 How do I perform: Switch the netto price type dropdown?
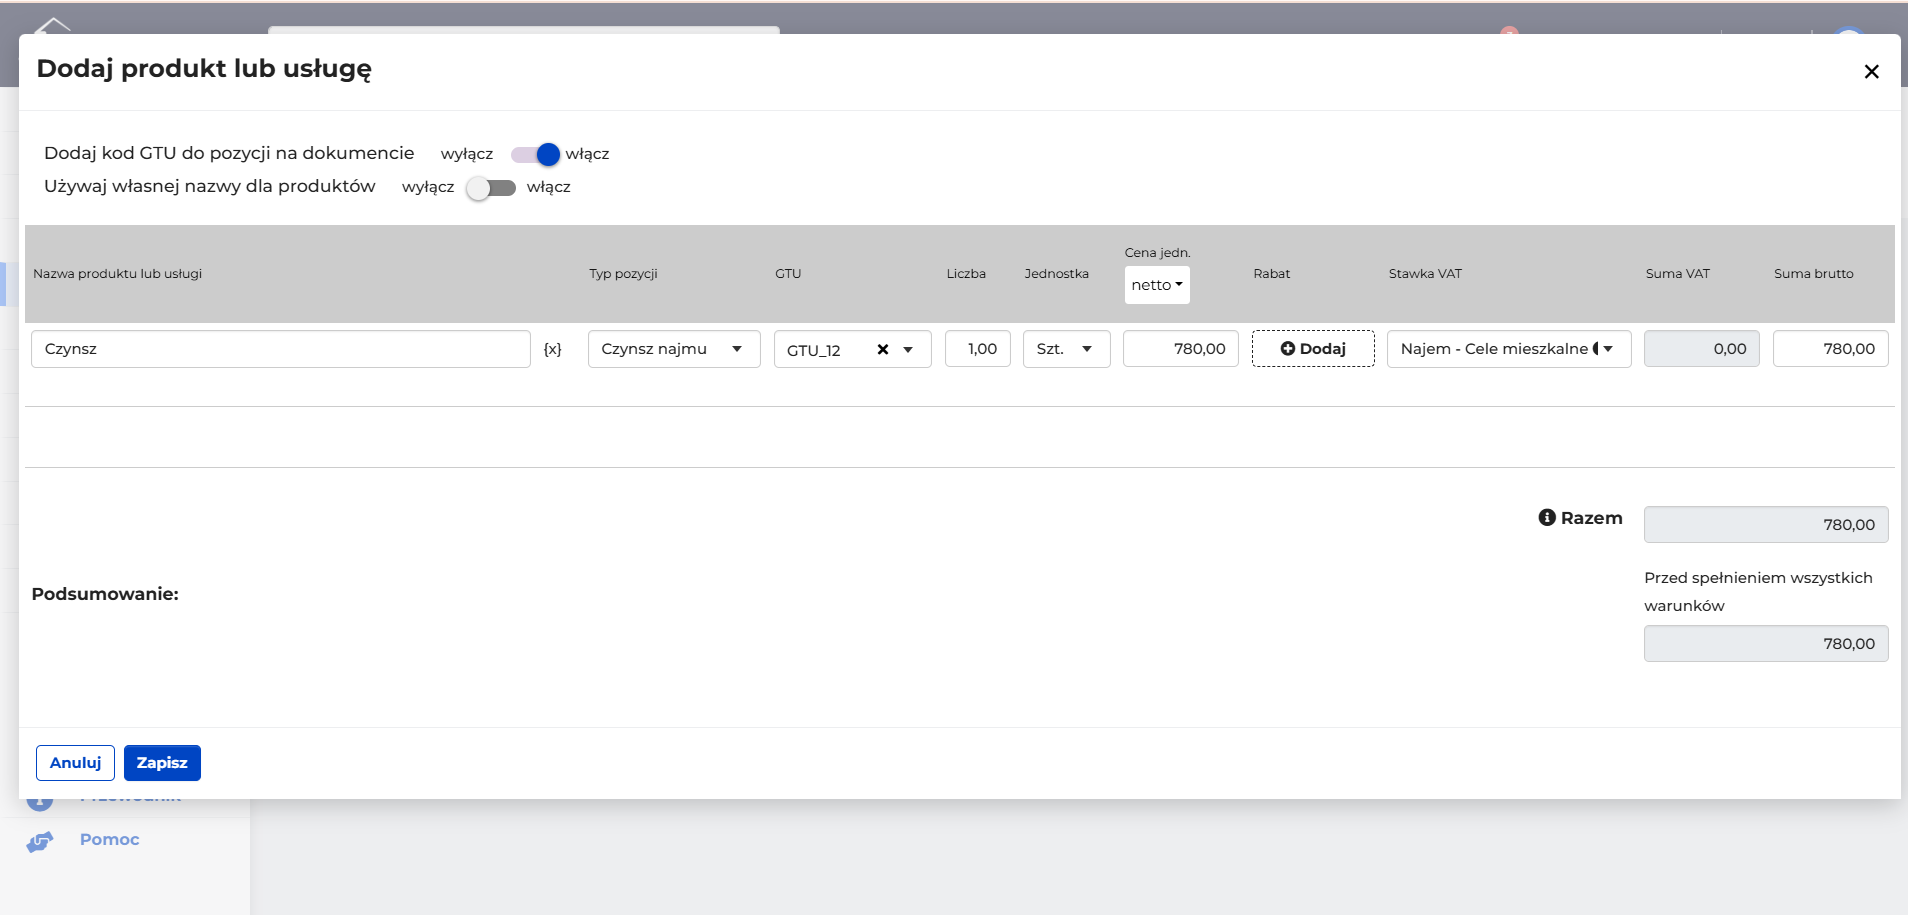tap(1157, 285)
